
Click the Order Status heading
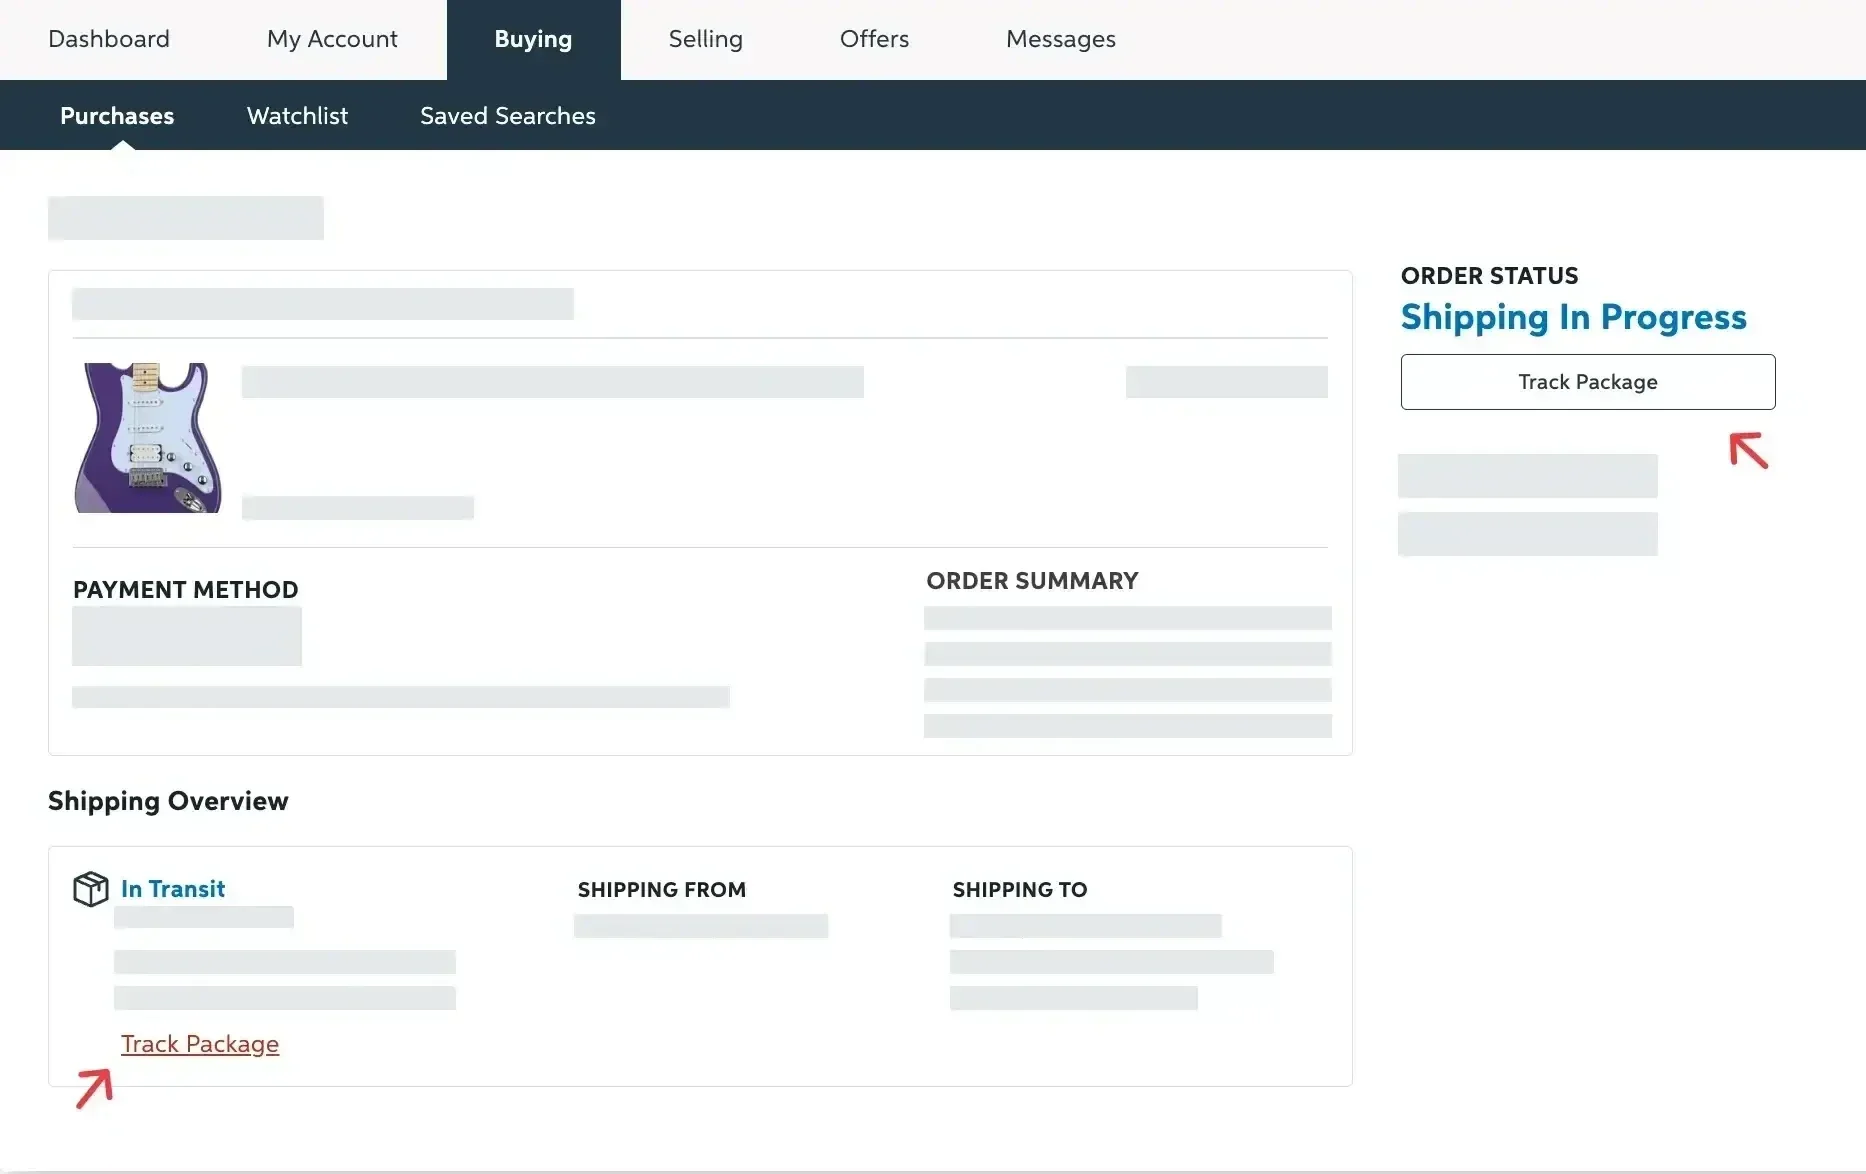[1489, 275]
